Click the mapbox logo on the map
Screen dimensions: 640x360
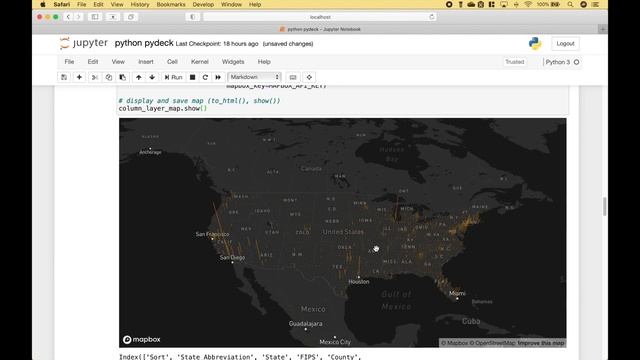[142, 340]
